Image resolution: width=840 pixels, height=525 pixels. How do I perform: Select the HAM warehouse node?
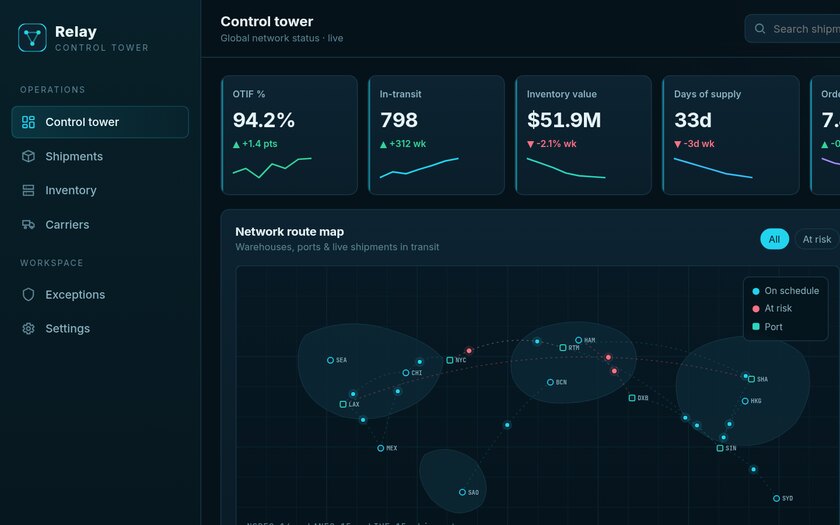[579, 340]
